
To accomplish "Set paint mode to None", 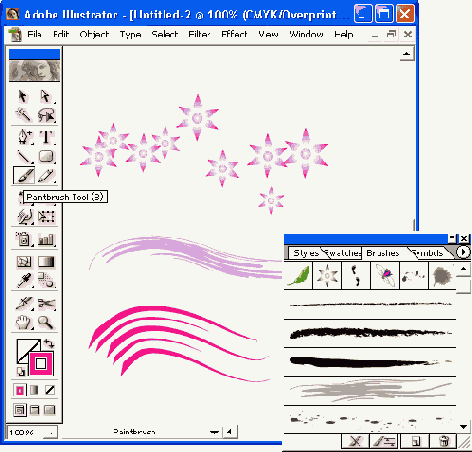I will [x=50, y=390].
